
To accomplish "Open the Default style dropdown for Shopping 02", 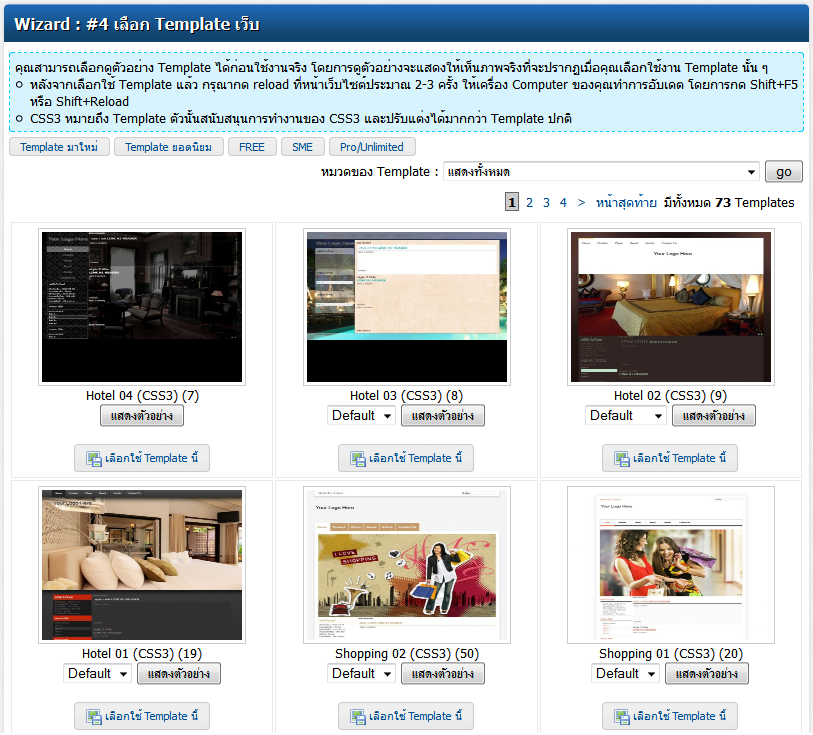I will [x=362, y=674].
